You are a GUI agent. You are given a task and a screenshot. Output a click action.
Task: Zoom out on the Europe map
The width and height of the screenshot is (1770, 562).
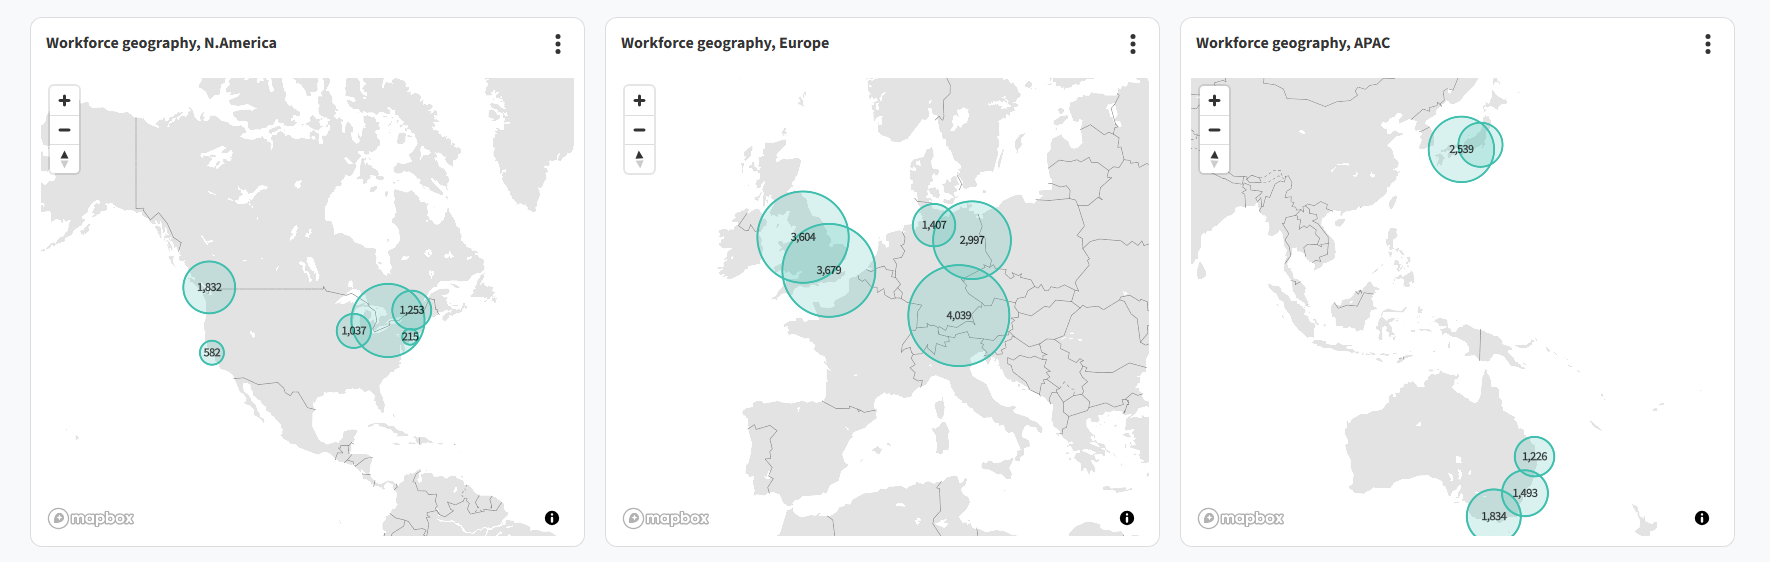click(x=639, y=130)
